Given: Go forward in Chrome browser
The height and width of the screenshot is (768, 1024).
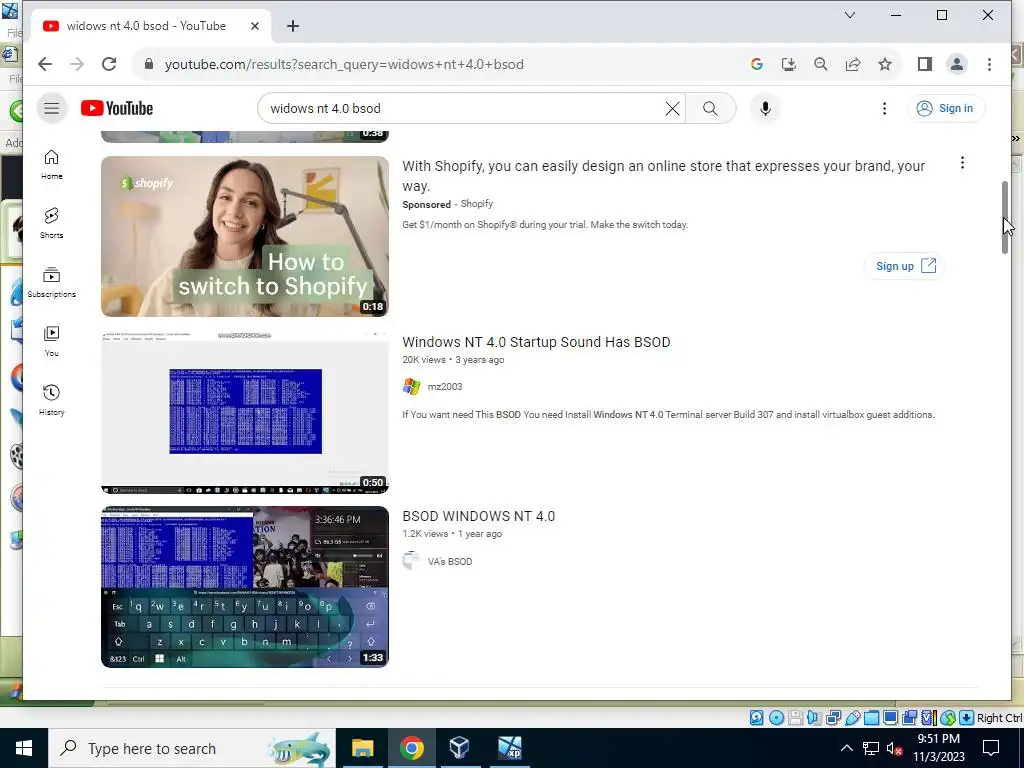Looking at the screenshot, I should click(76, 64).
